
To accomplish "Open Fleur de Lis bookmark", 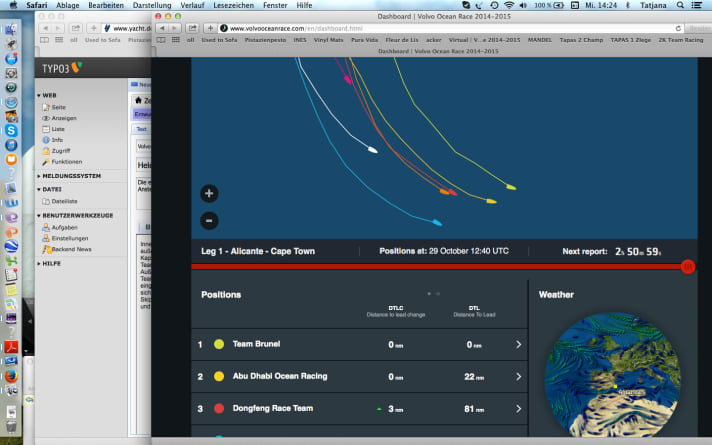I will tap(402, 40).
